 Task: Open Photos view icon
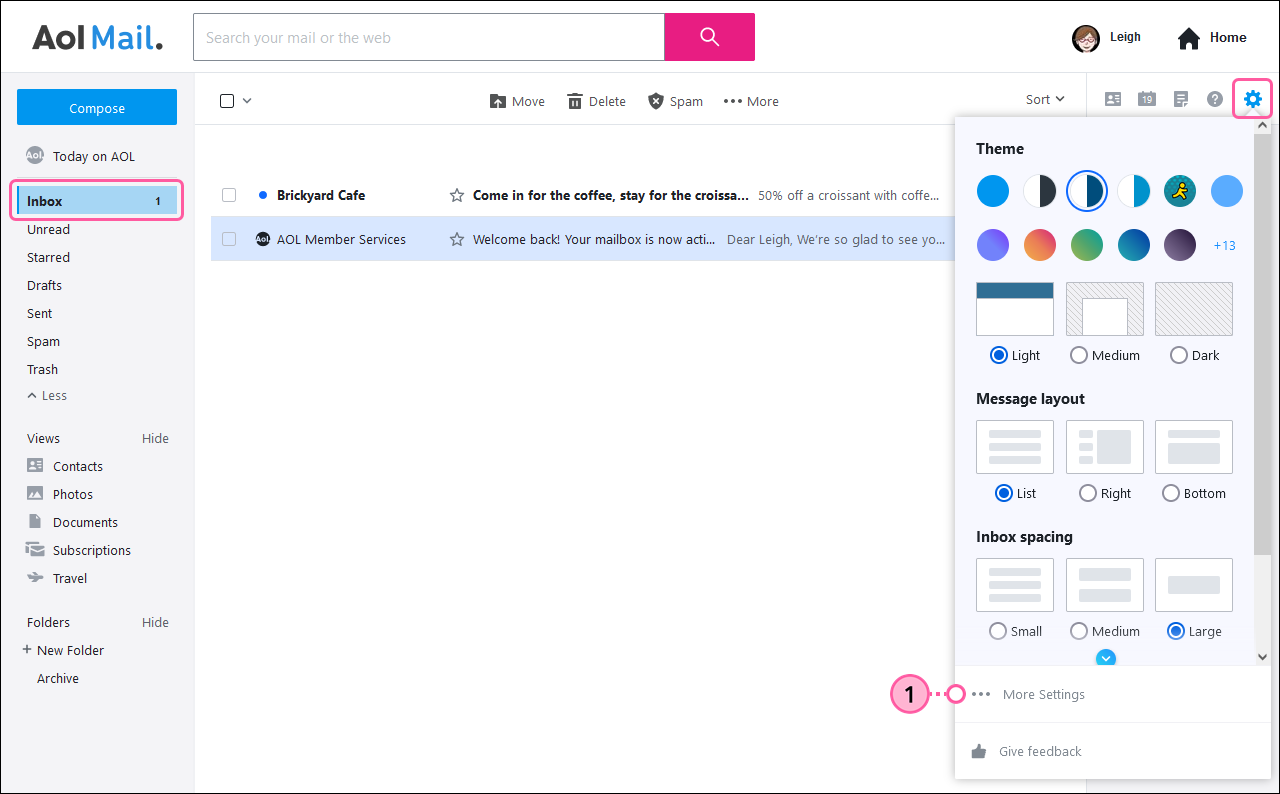click(35, 493)
